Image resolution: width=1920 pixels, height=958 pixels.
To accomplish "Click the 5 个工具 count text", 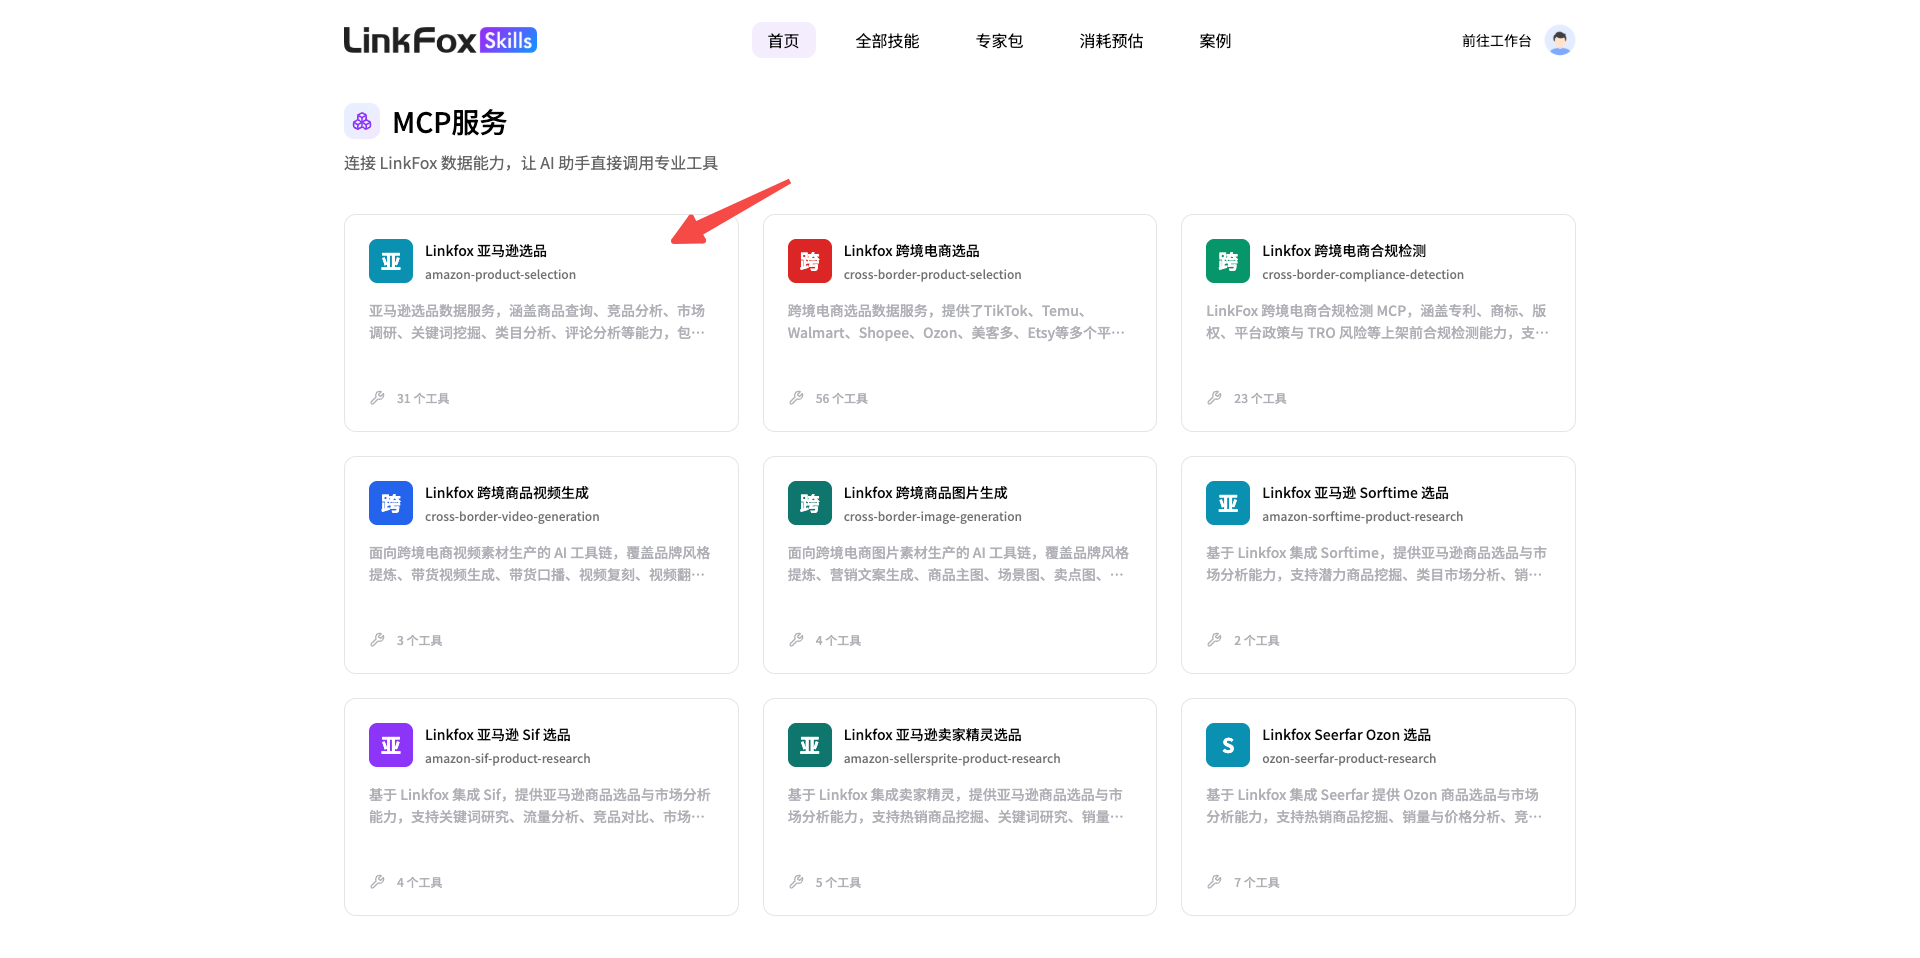I will (838, 882).
